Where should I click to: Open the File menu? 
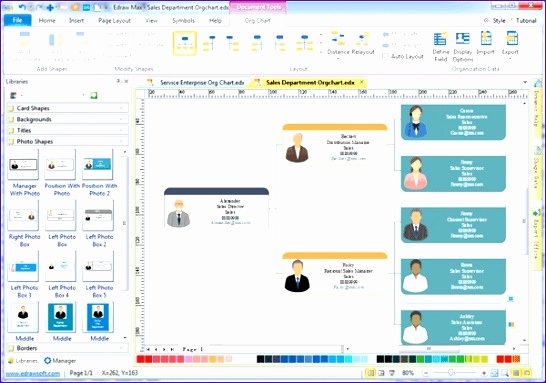pyautogui.click(x=17, y=20)
